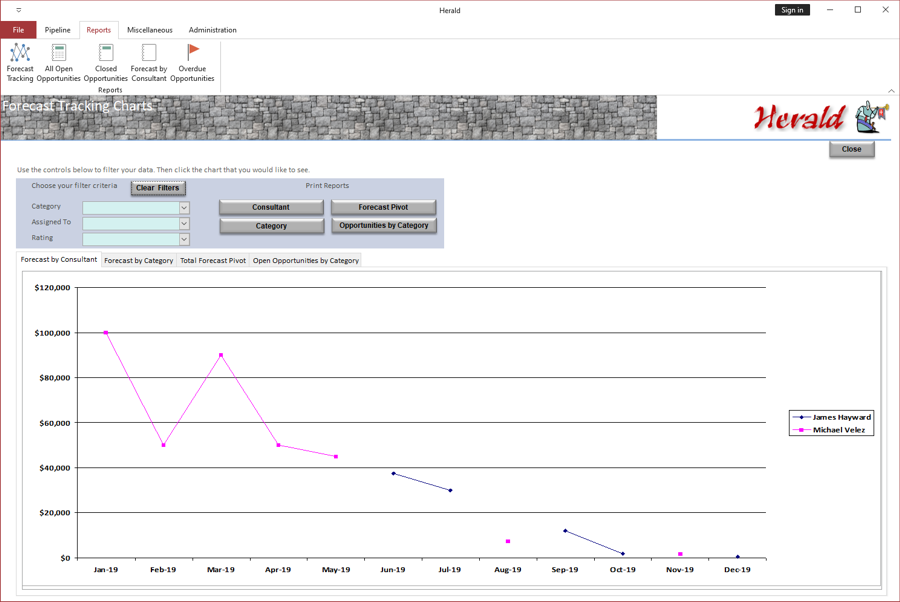The width and height of the screenshot is (900, 602).
Task: Click the Michael Velez Mar-19 data point
Action: point(221,355)
